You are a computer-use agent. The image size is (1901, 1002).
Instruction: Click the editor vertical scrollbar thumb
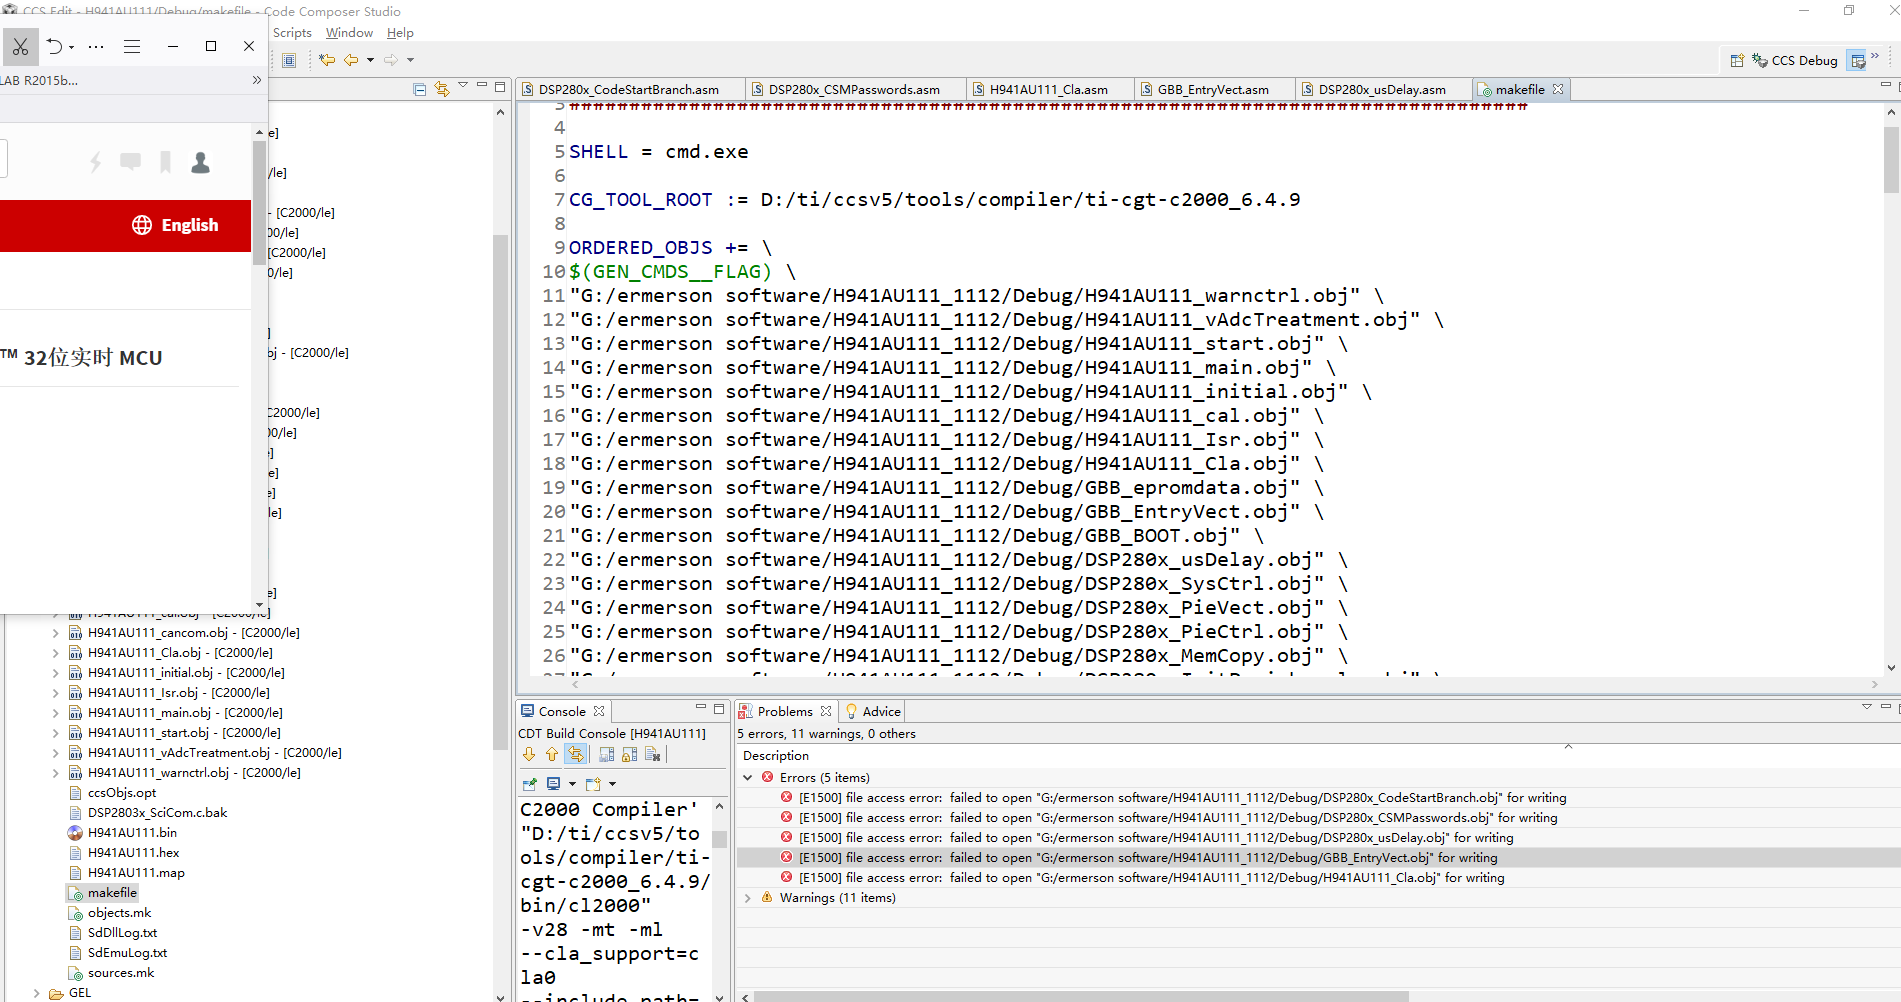tap(1890, 158)
